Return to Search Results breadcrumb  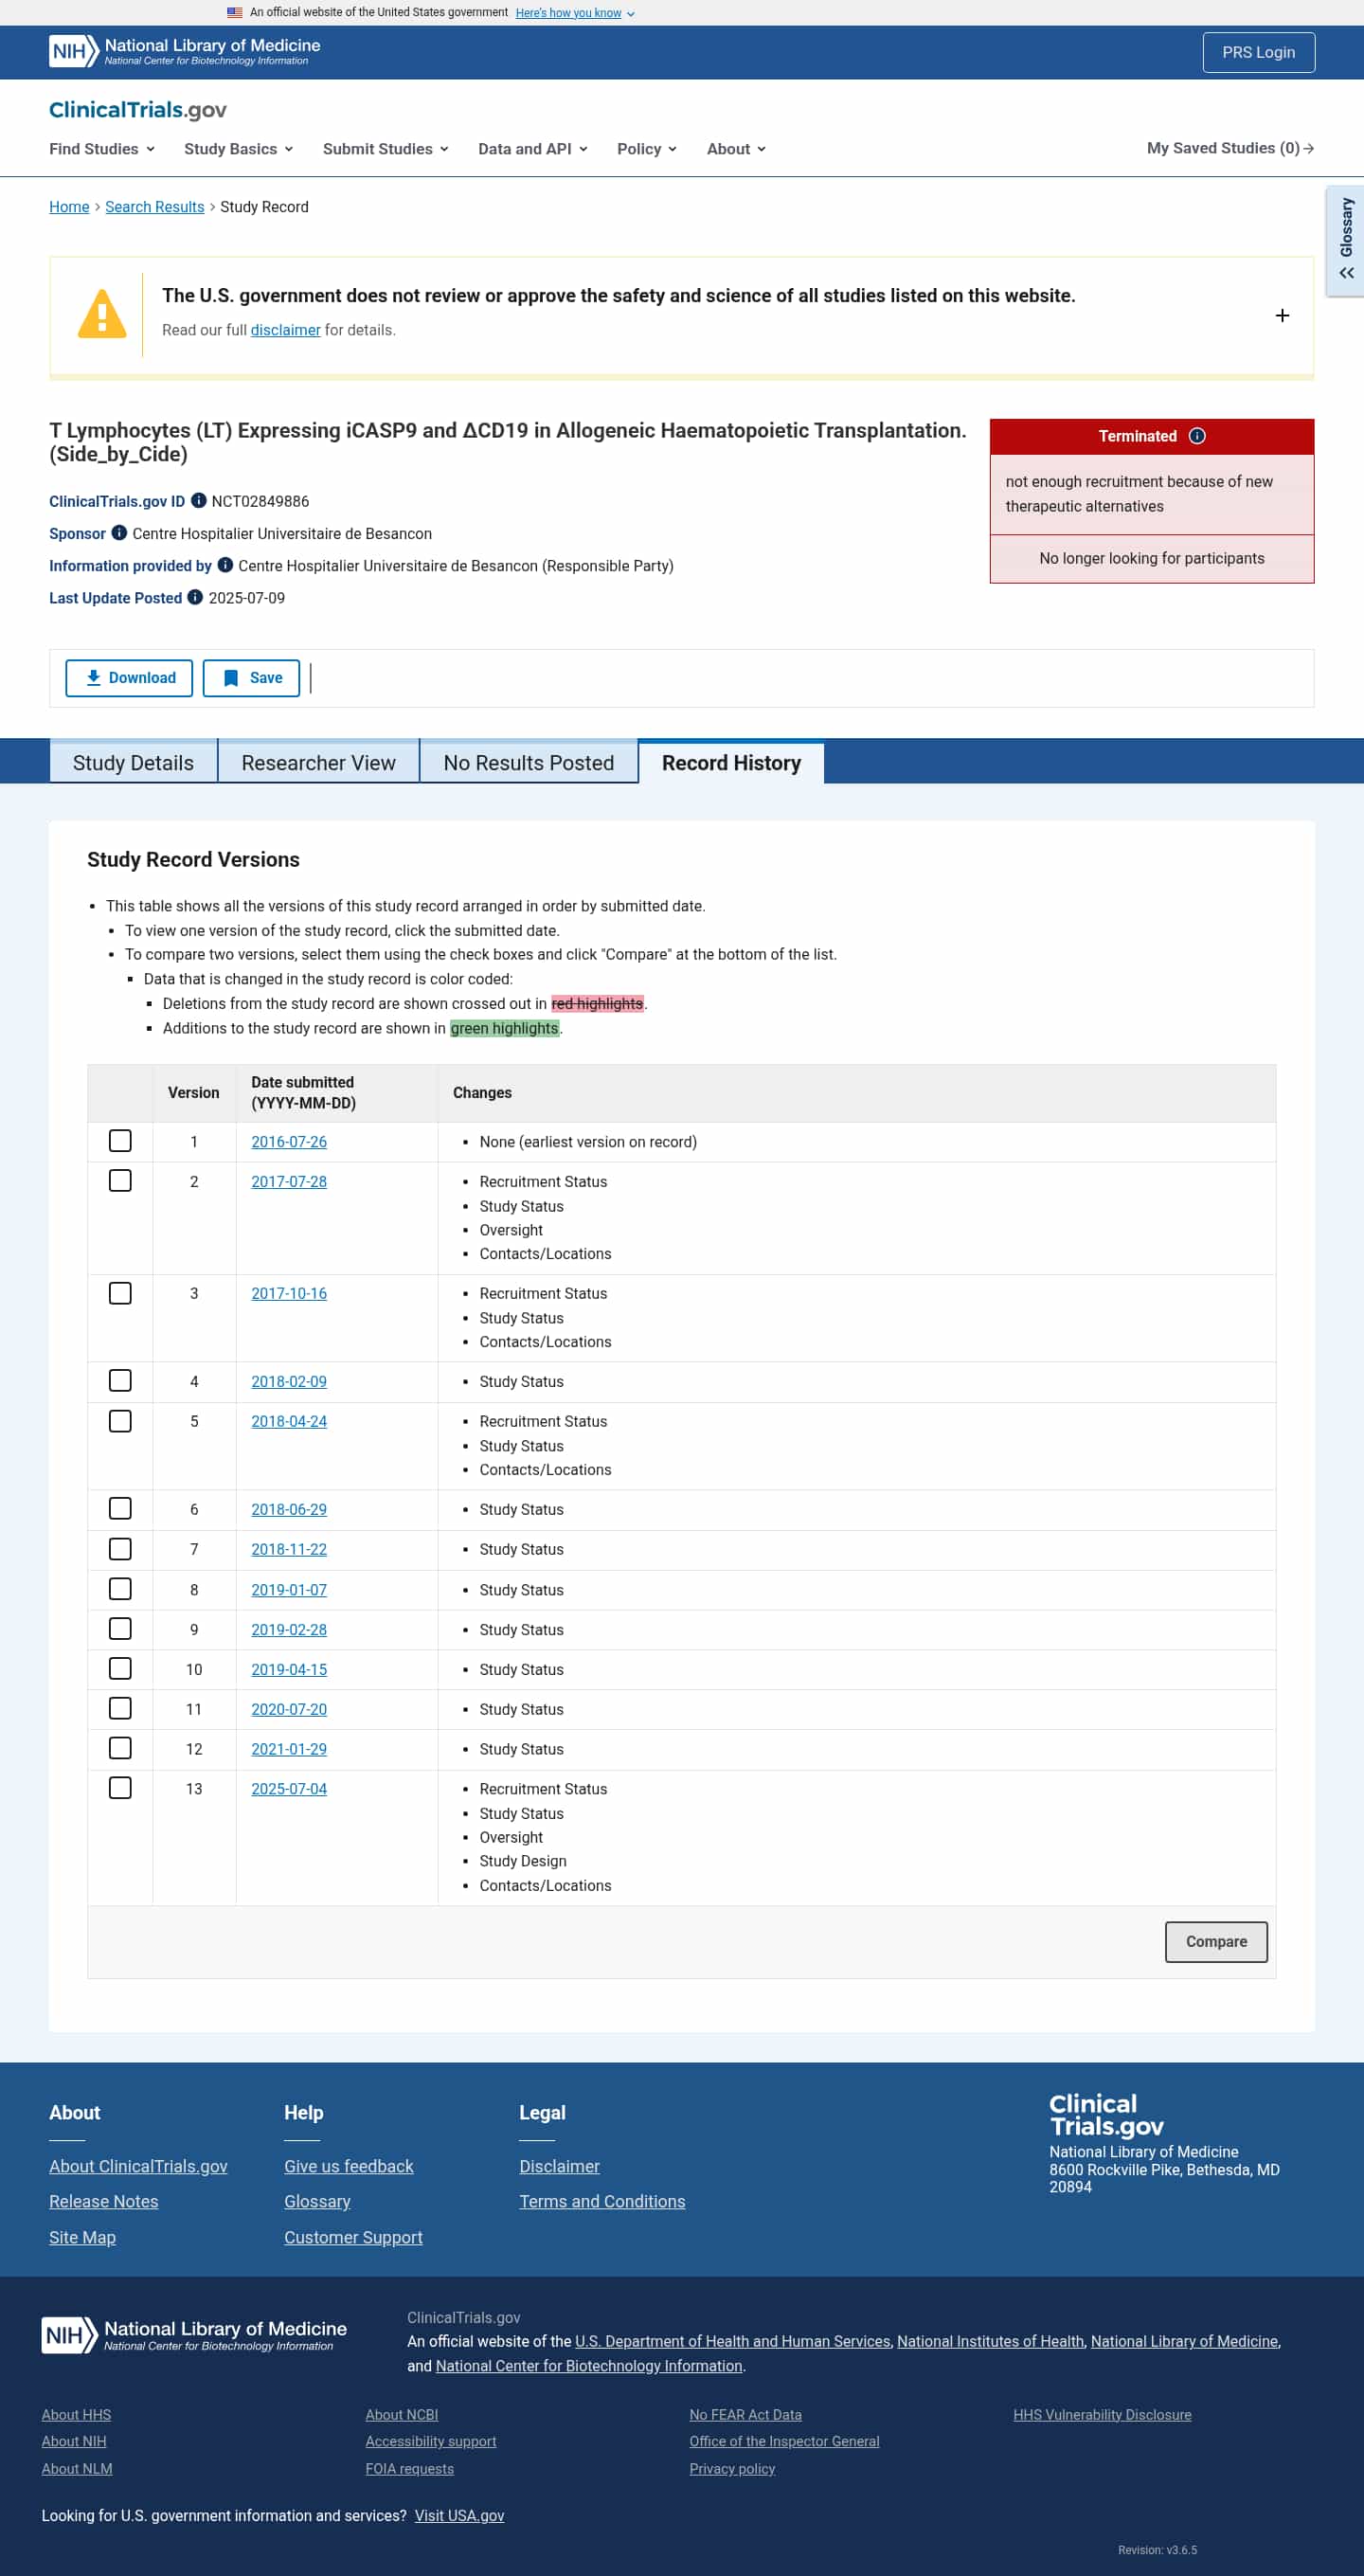[x=155, y=207]
